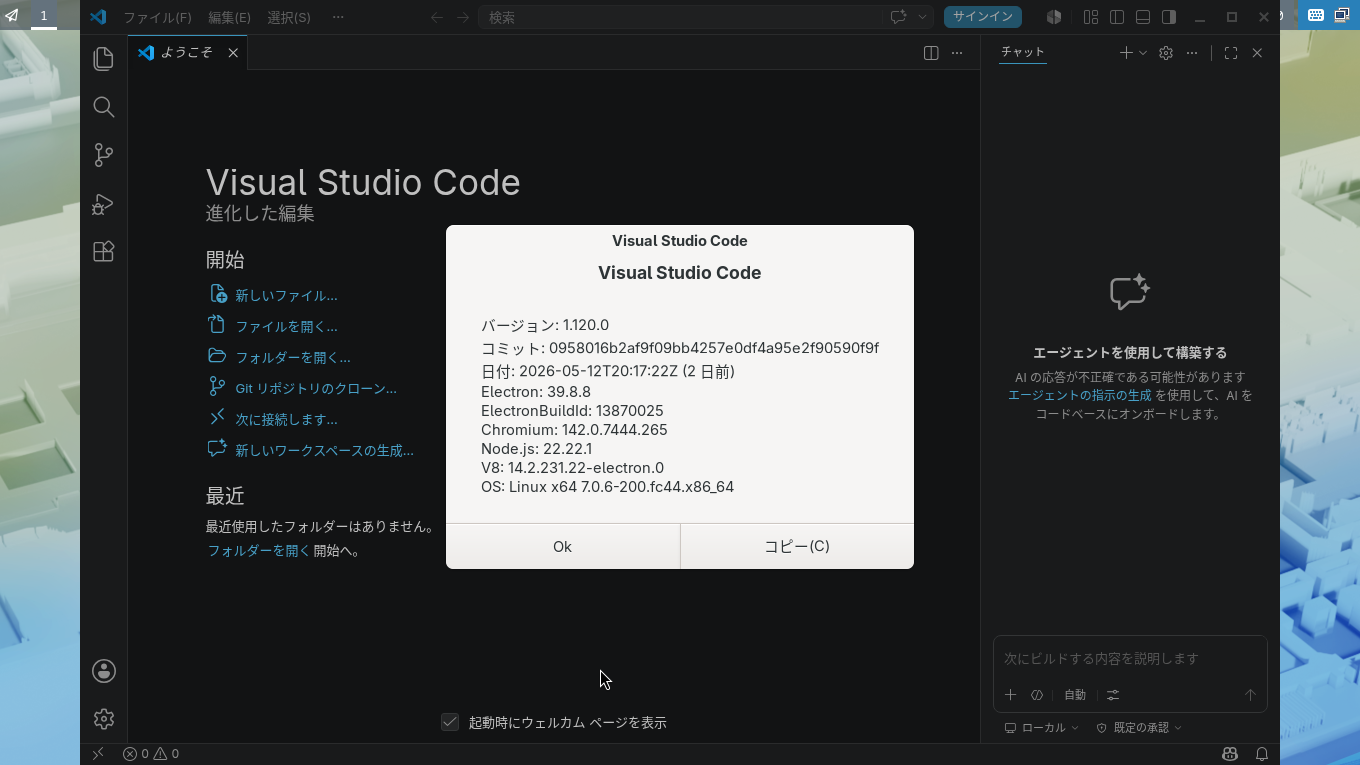Click フォルダーを開く... start link
The image size is (1360, 765).
[293, 358]
